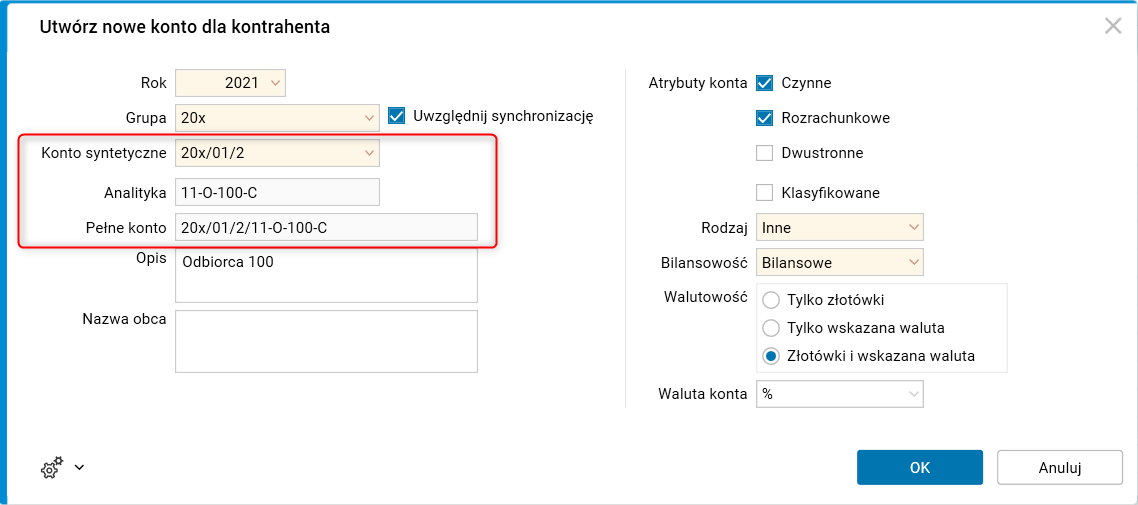The height and width of the screenshot is (505, 1138).
Task: Click into the Opis text field
Action: coord(326,275)
